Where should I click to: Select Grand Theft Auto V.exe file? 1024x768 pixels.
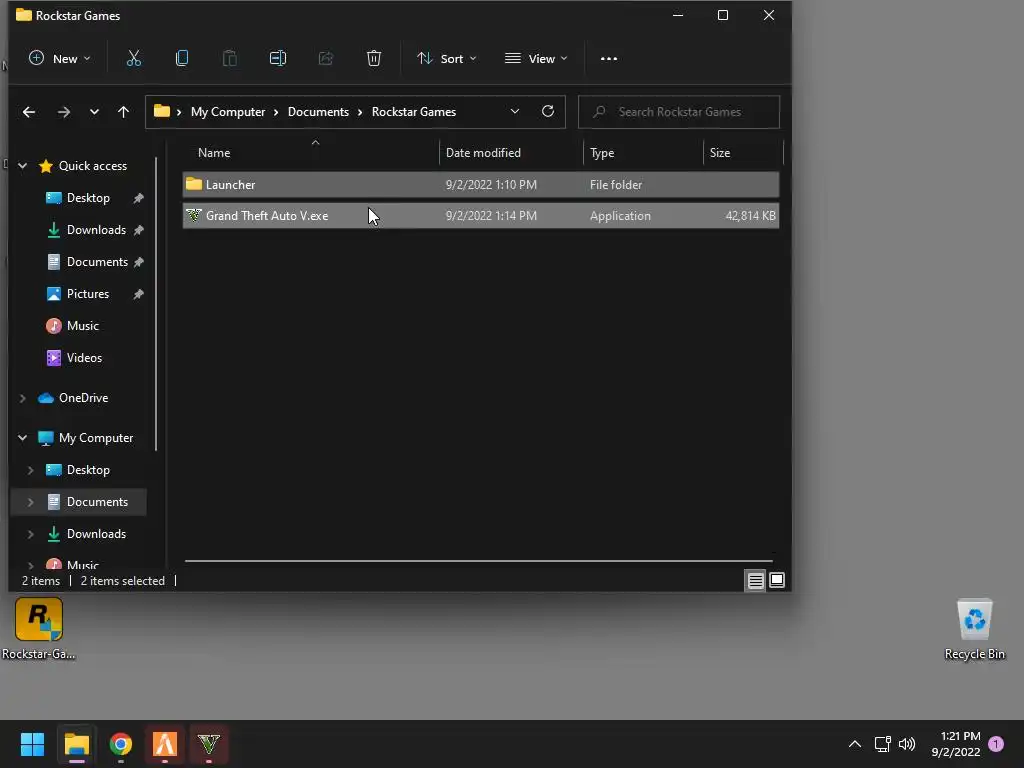(x=481, y=216)
